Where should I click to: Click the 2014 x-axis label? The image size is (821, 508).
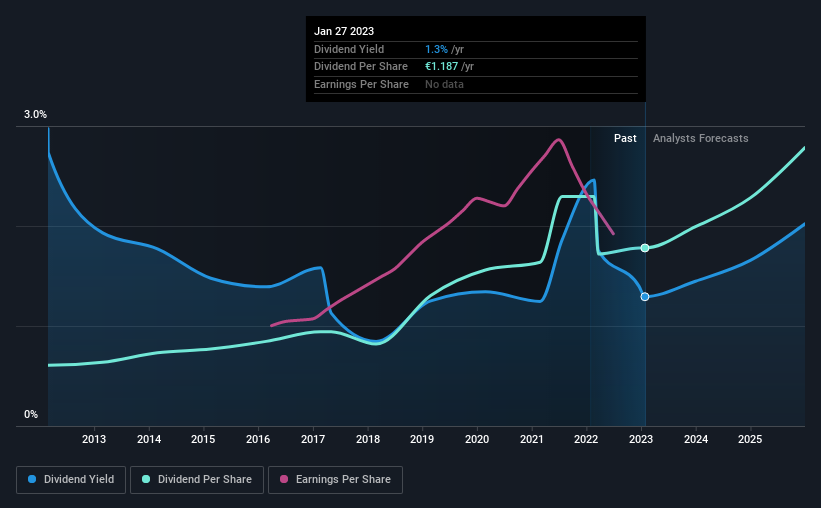(149, 439)
